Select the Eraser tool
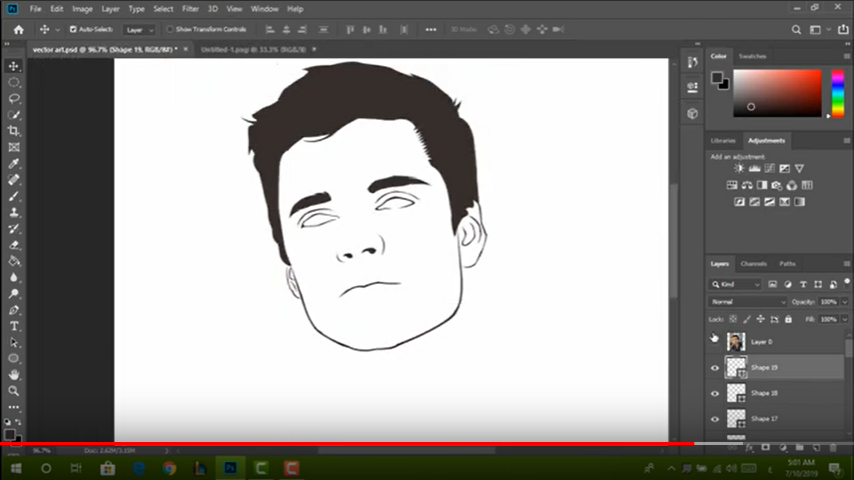This screenshot has height=480, width=854. click(14, 245)
